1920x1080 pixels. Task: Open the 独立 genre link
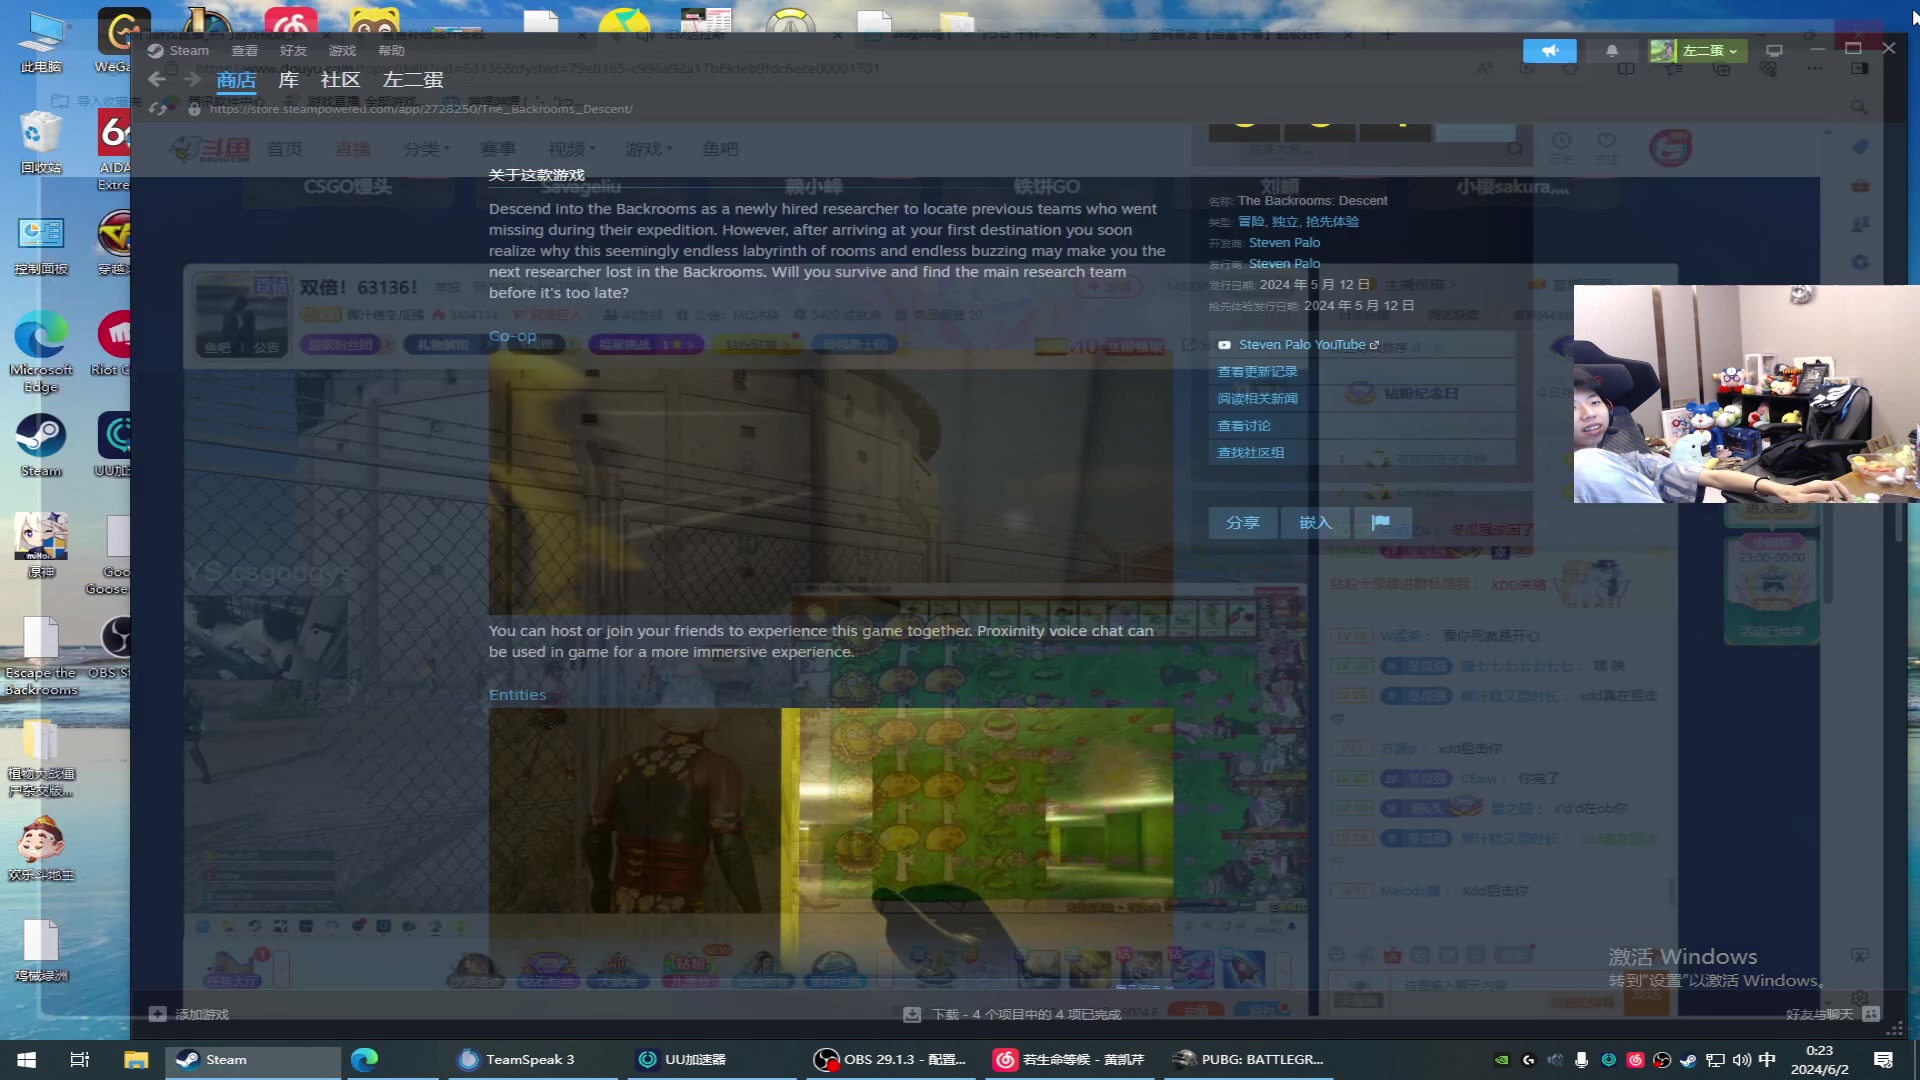1285,222
